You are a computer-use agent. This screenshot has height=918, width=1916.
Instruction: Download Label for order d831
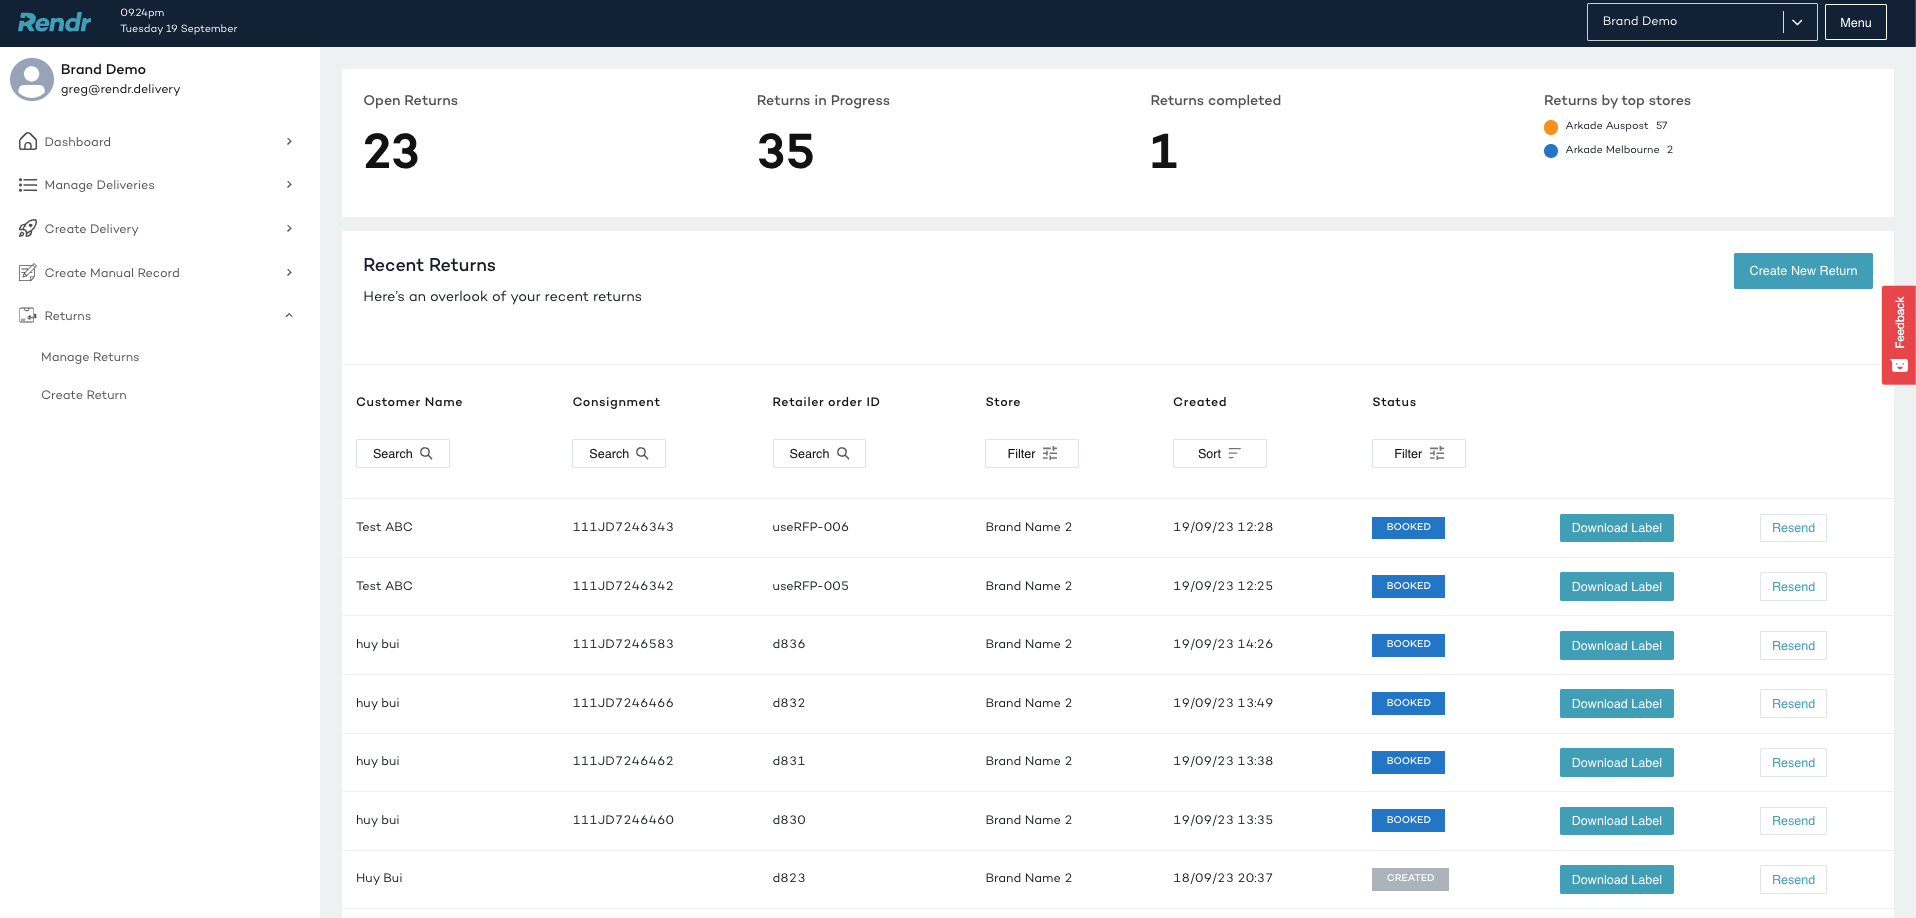pos(1617,763)
